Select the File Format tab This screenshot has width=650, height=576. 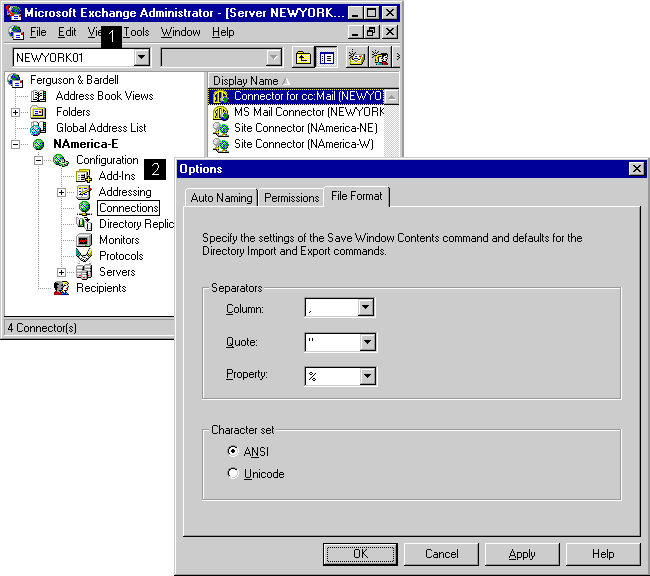[357, 196]
